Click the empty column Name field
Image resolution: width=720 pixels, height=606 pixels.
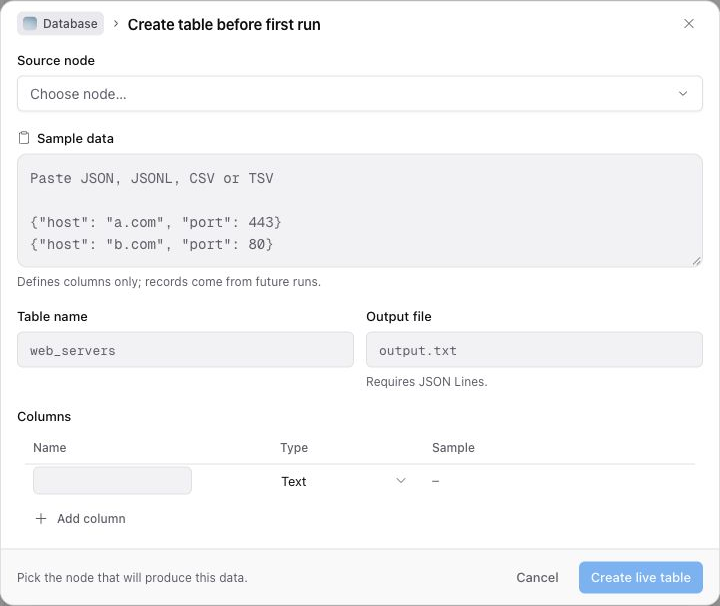tap(112, 481)
